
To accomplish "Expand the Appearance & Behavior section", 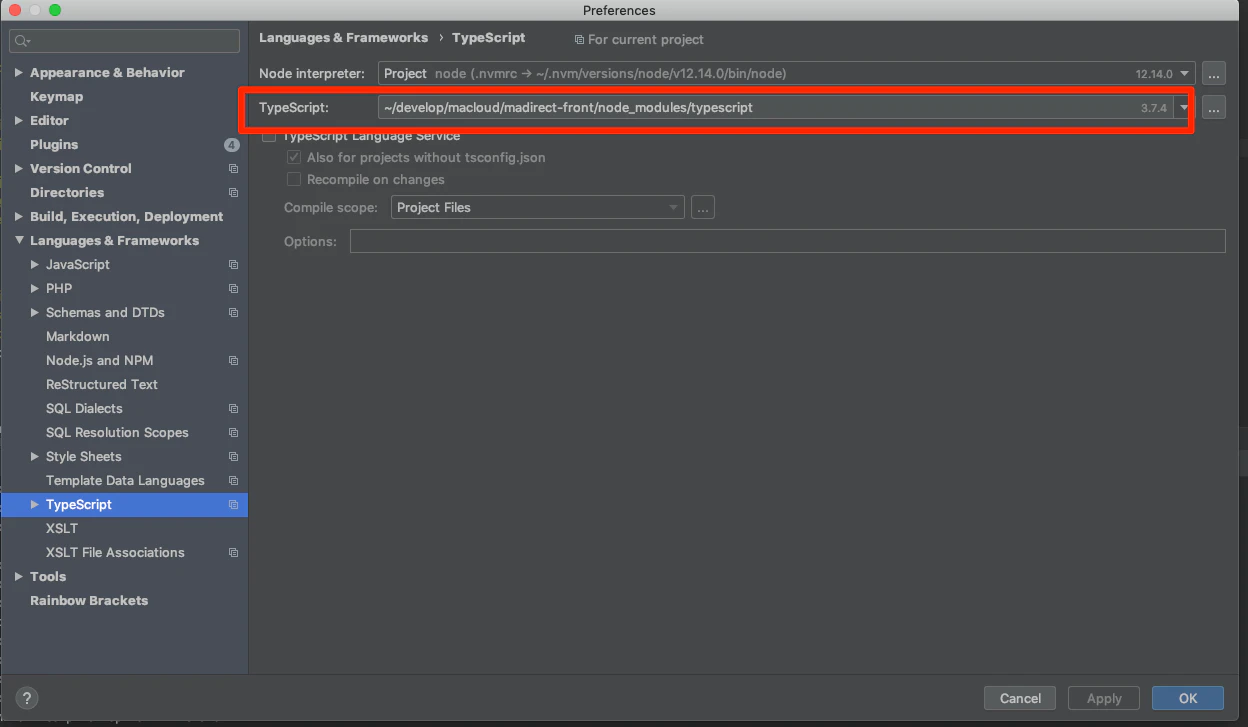I will click(19, 73).
